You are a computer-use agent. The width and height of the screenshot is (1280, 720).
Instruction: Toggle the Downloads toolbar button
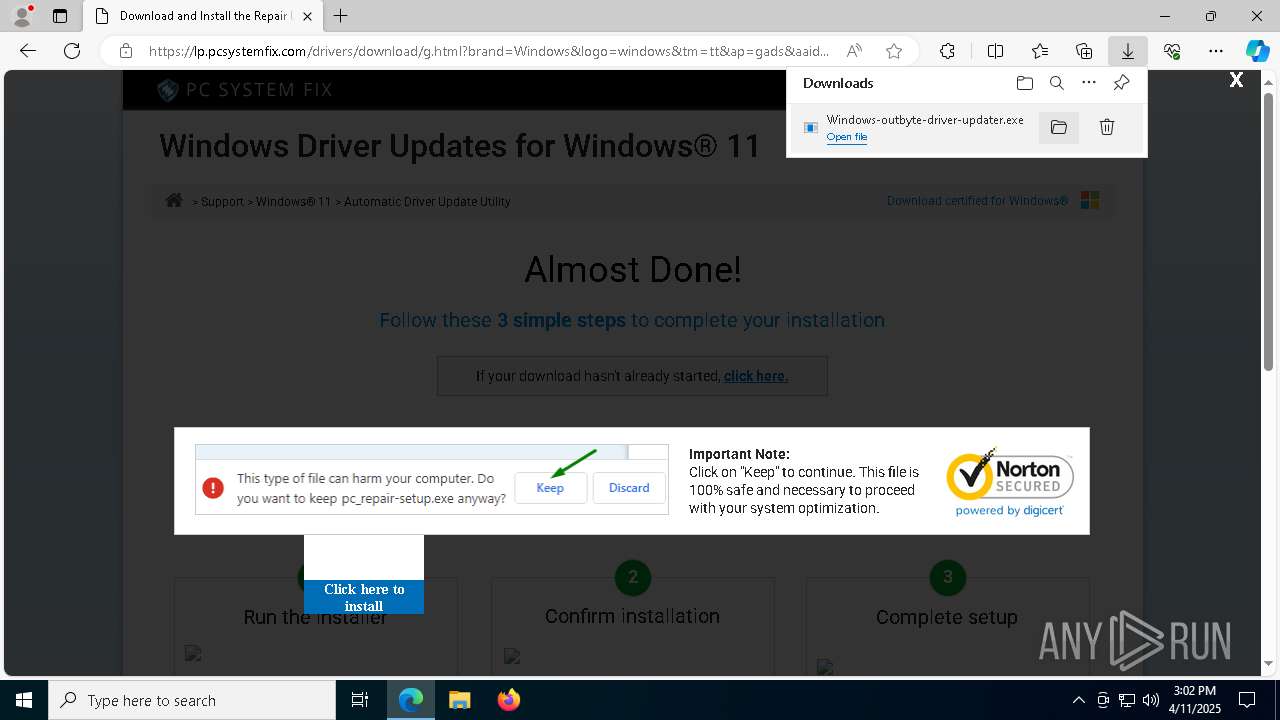click(x=1128, y=51)
